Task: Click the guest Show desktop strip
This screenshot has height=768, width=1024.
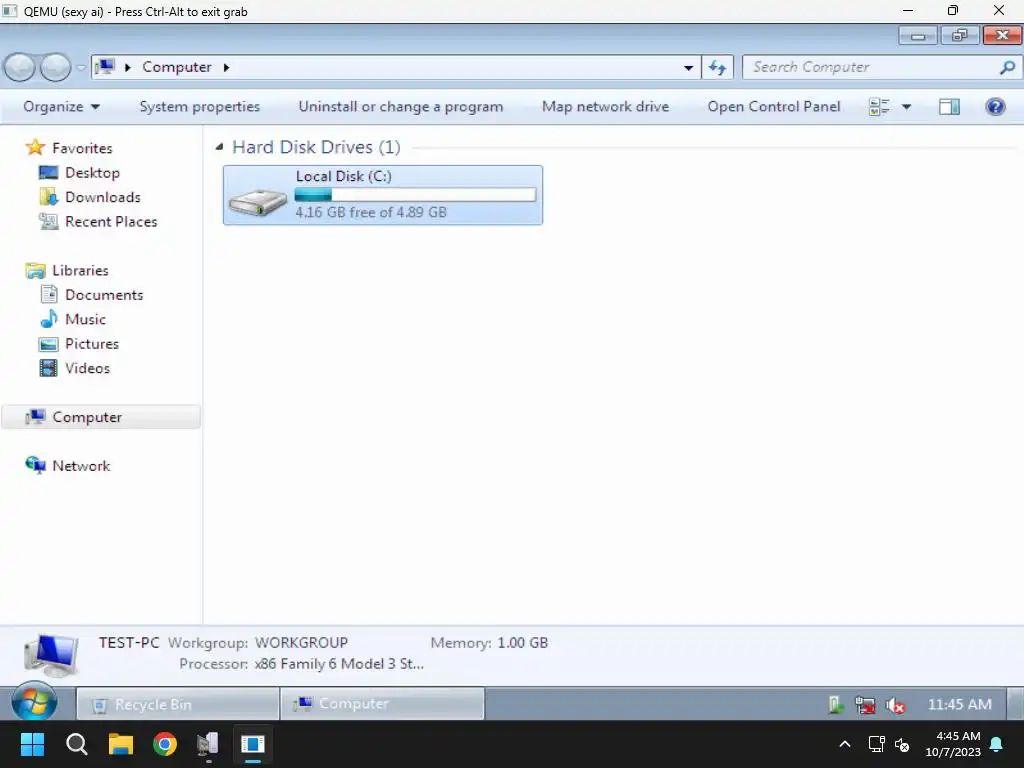Action: click(1016, 704)
